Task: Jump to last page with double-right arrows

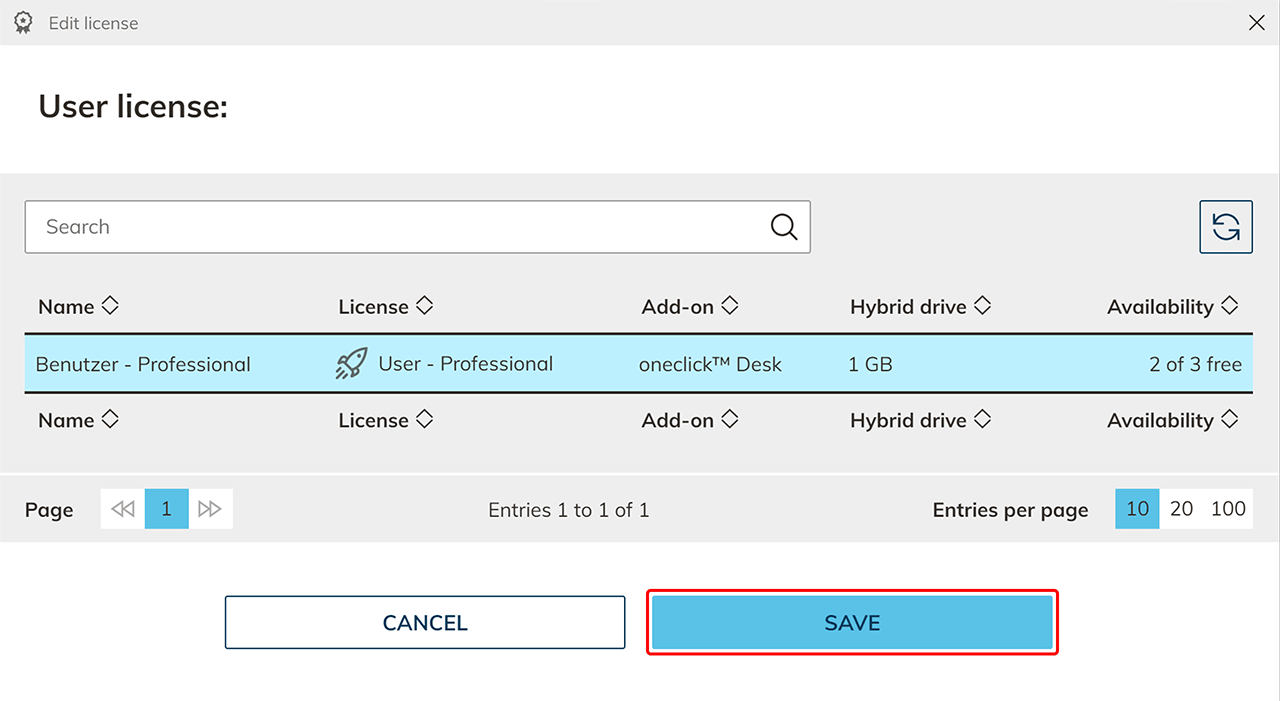Action: click(210, 509)
